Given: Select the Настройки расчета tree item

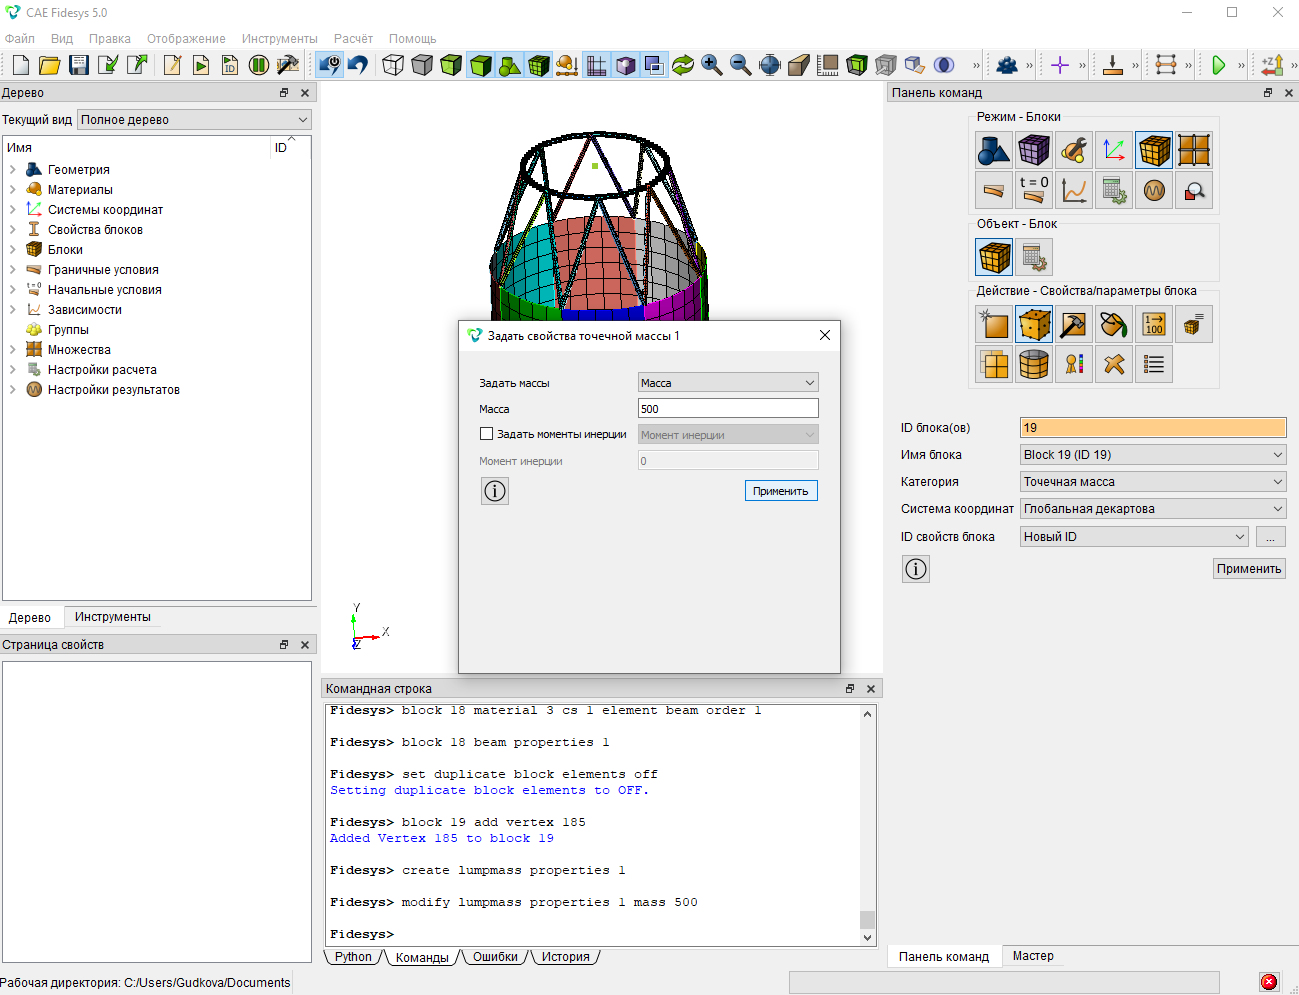Looking at the screenshot, I should [x=102, y=370].
